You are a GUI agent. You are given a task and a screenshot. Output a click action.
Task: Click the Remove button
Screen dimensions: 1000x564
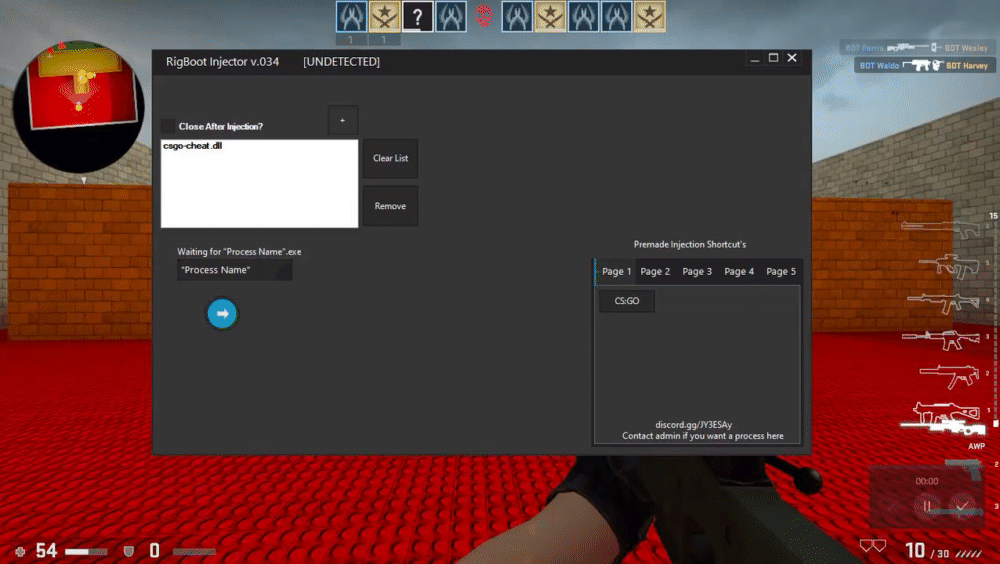390,206
